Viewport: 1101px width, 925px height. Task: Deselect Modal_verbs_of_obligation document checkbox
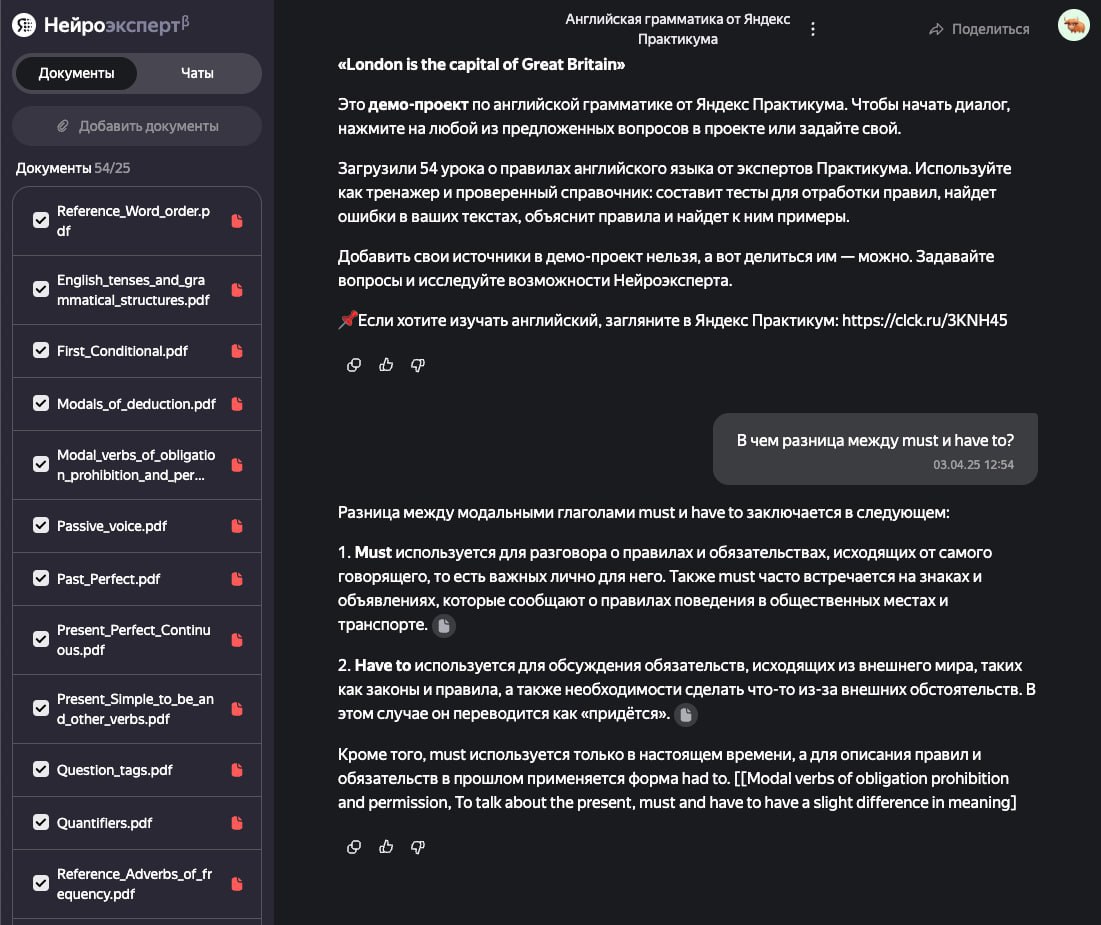[x=41, y=464]
